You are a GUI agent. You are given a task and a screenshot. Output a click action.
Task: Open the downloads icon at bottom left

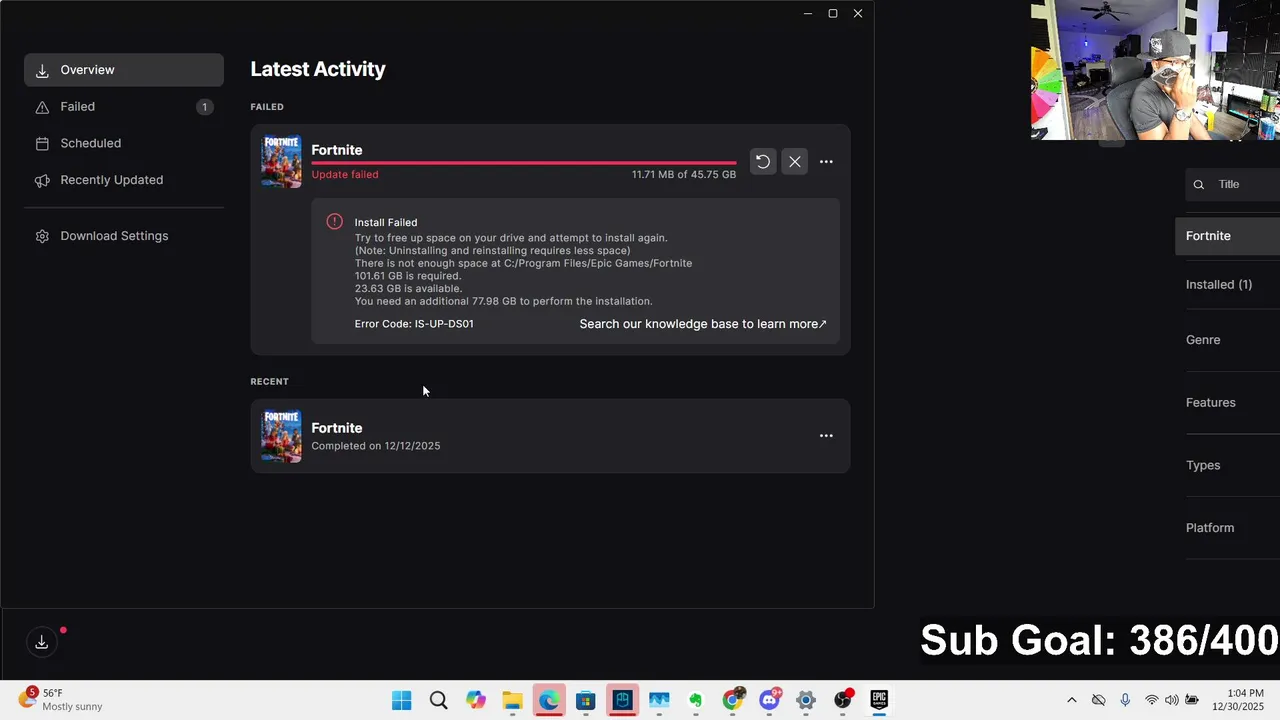tap(42, 642)
